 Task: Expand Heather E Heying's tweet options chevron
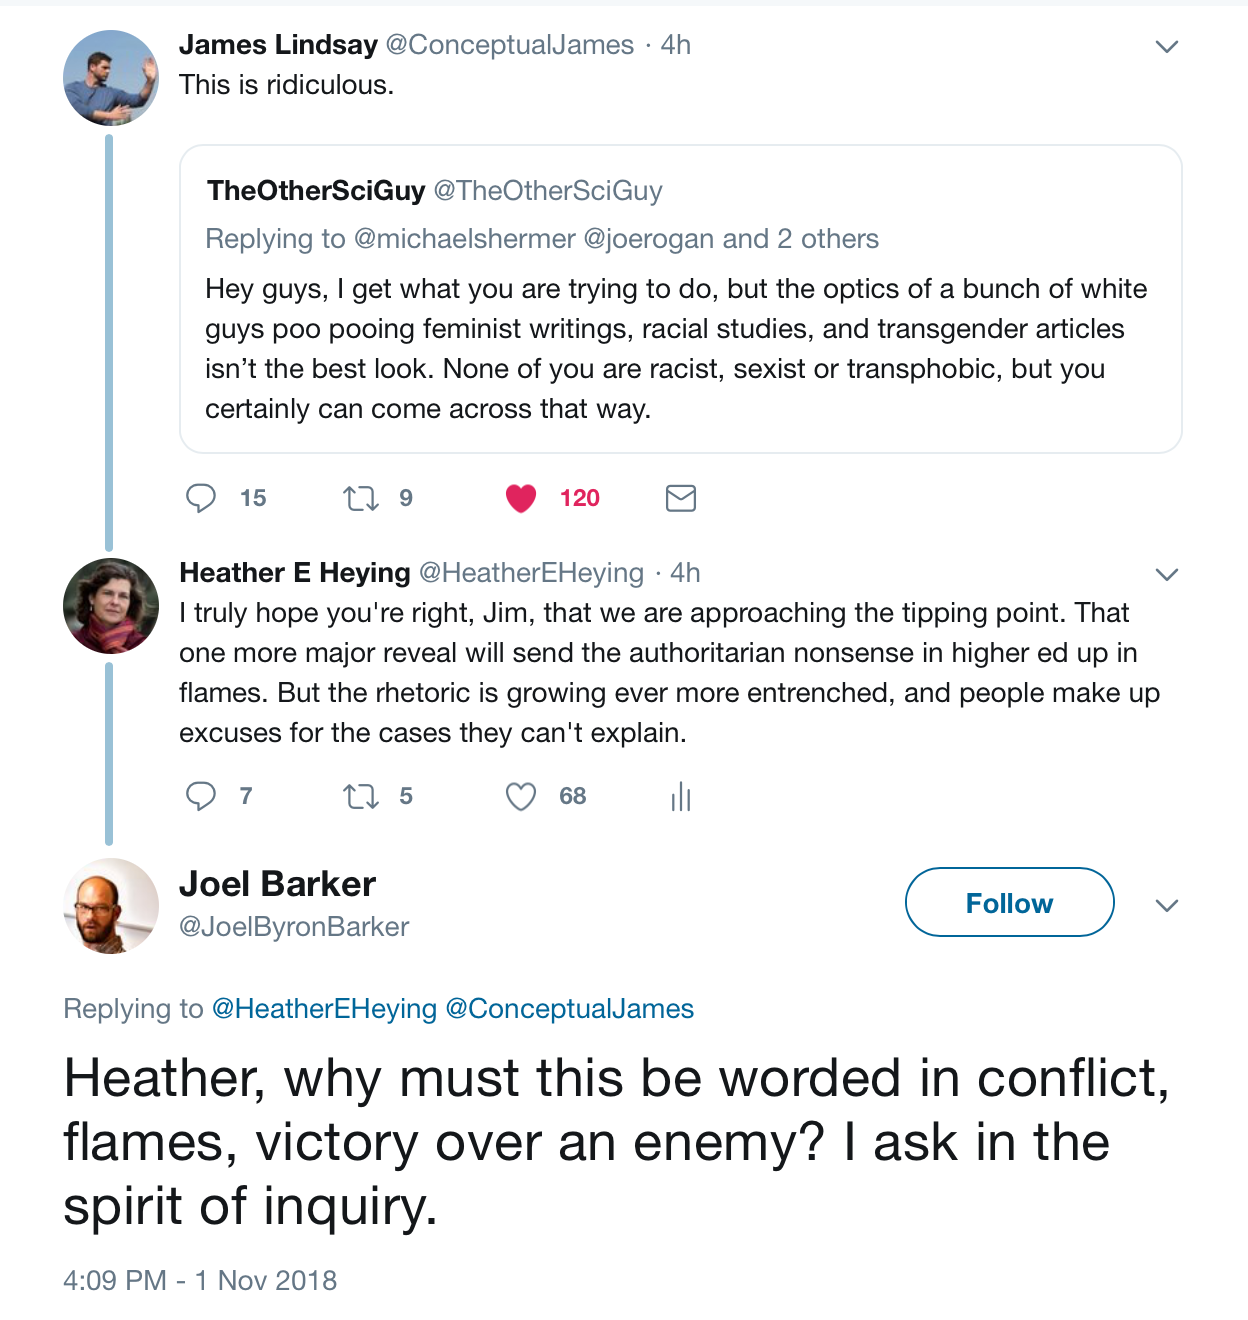tap(1167, 574)
